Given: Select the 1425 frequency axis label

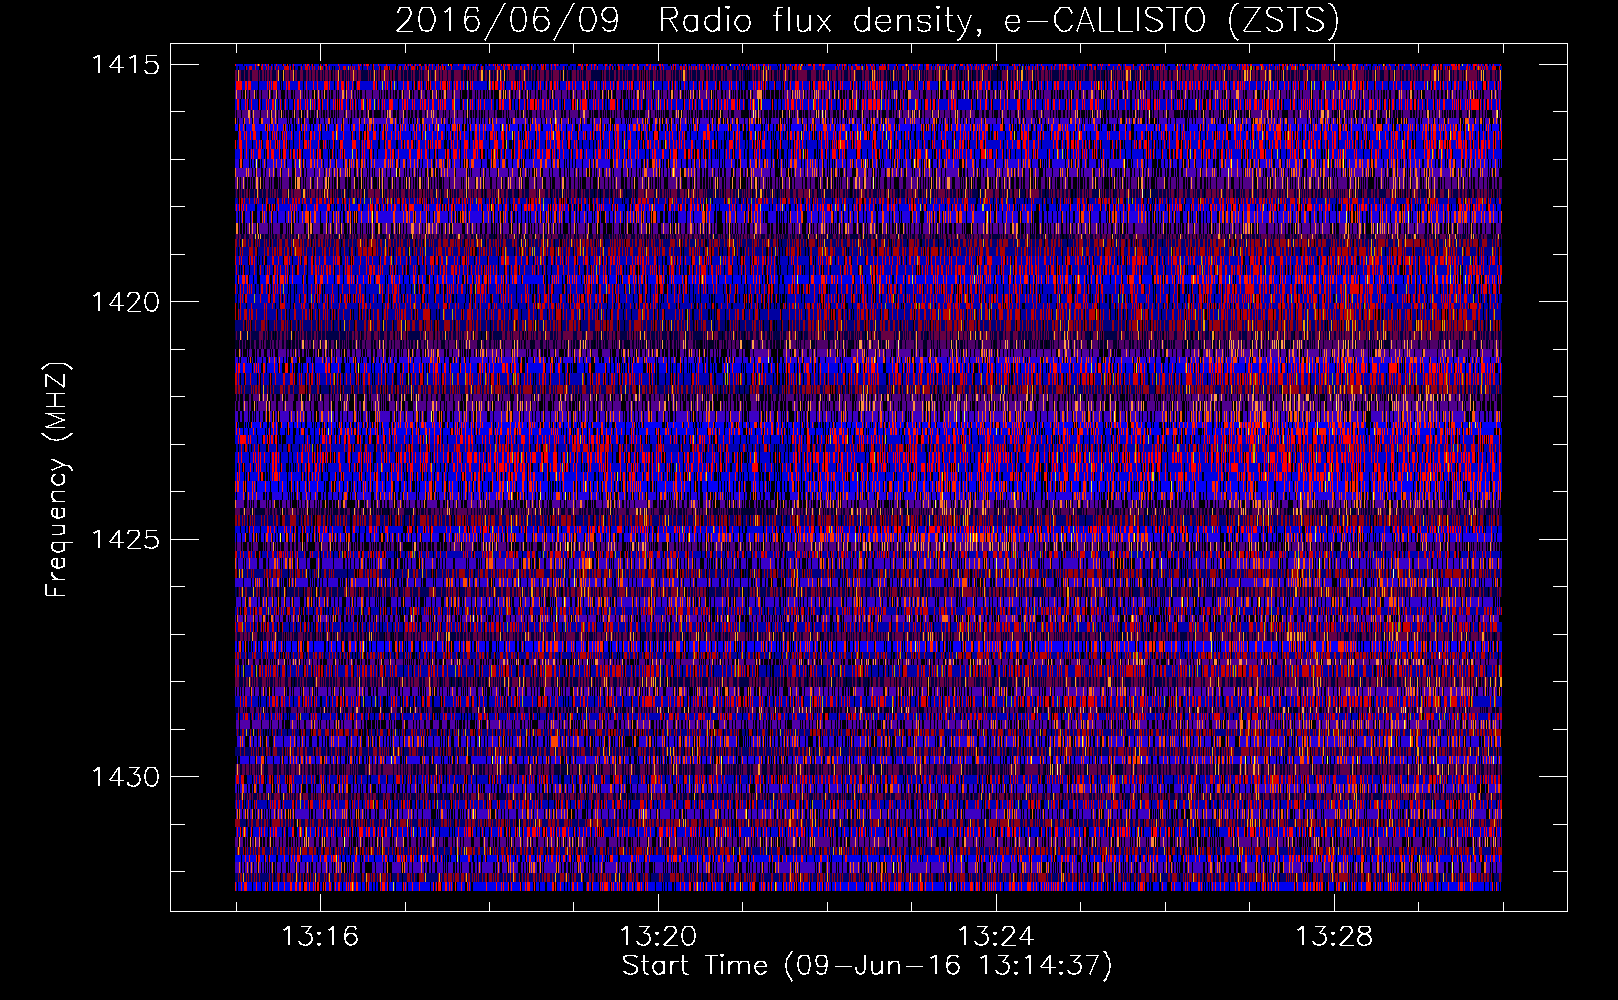Looking at the screenshot, I should coord(125,540).
